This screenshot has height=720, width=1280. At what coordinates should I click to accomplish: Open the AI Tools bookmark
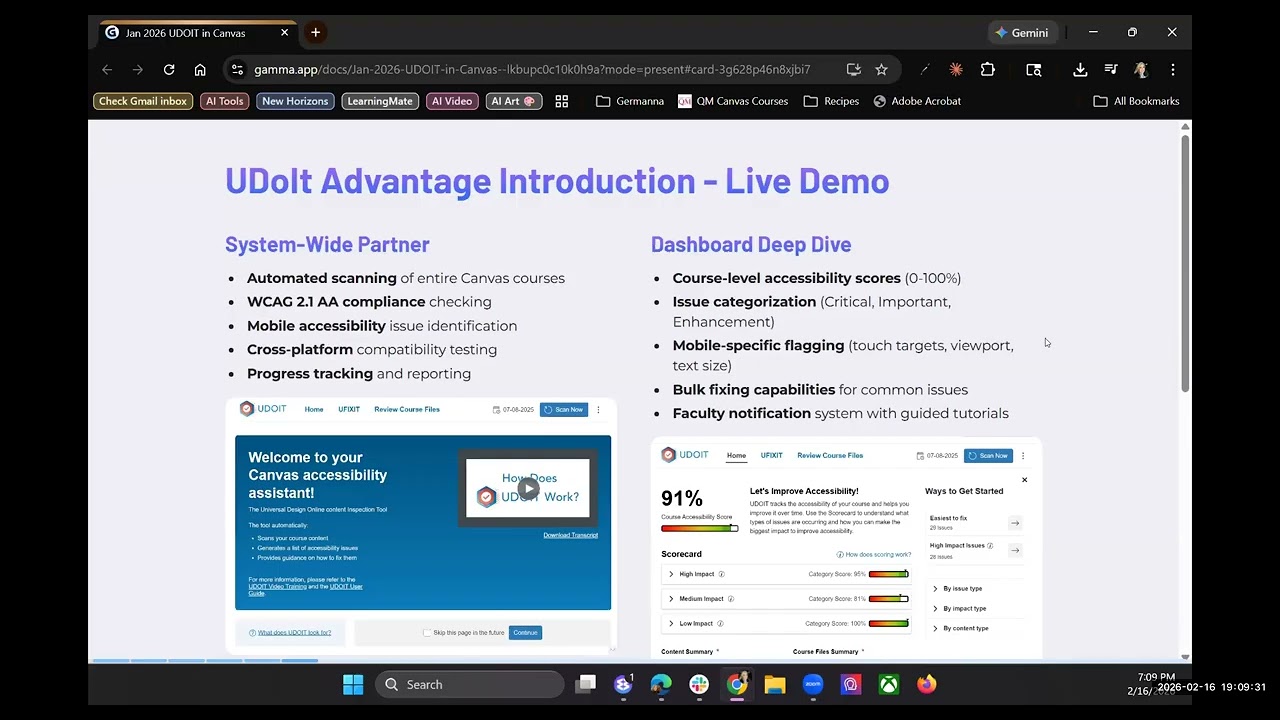(x=225, y=101)
